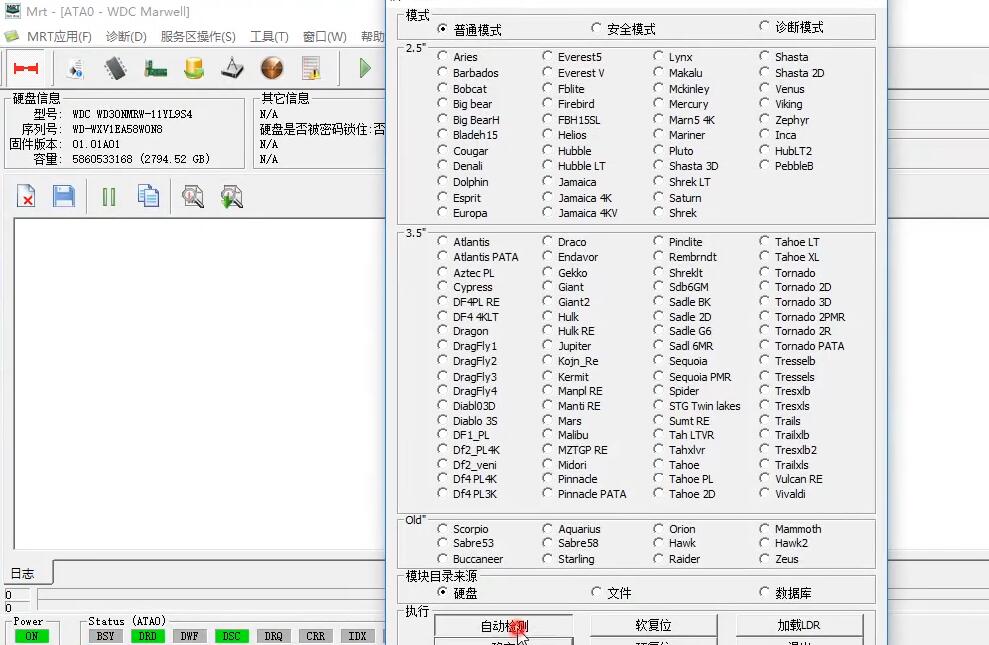
Task: Click the empty log output area
Action: pos(199,384)
